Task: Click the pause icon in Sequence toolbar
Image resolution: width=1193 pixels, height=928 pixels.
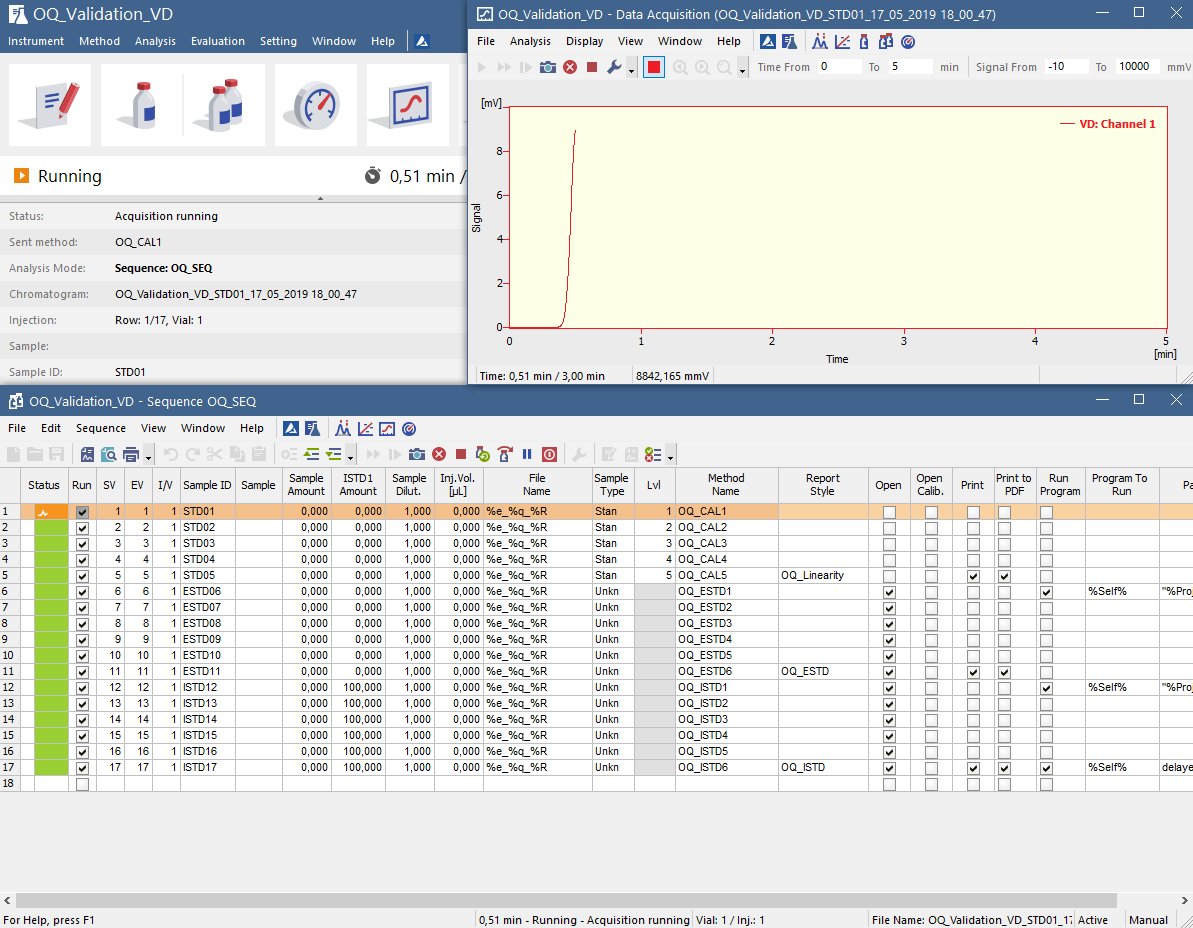Action: tap(526, 454)
